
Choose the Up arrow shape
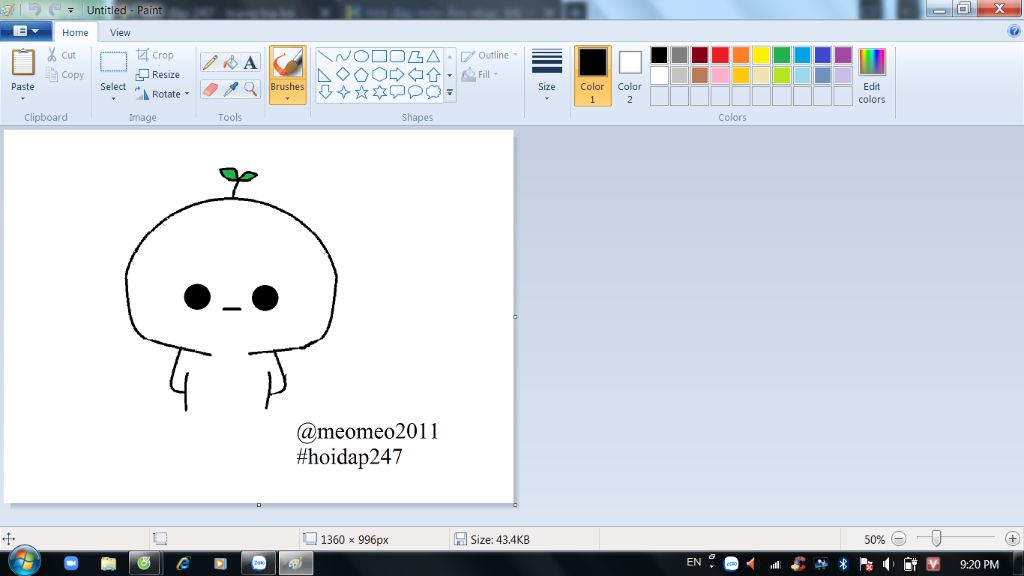coord(433,74)
